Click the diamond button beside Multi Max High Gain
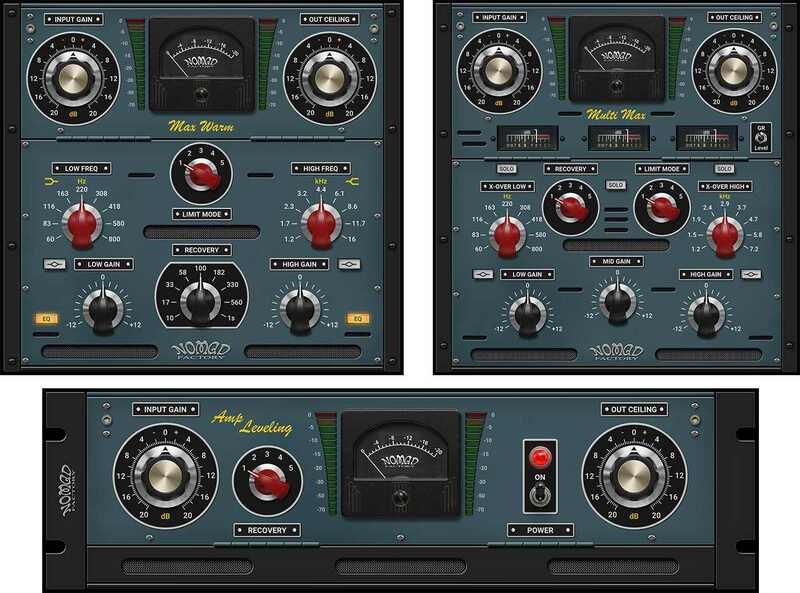The image size is (800, 593). pos(753,273)
